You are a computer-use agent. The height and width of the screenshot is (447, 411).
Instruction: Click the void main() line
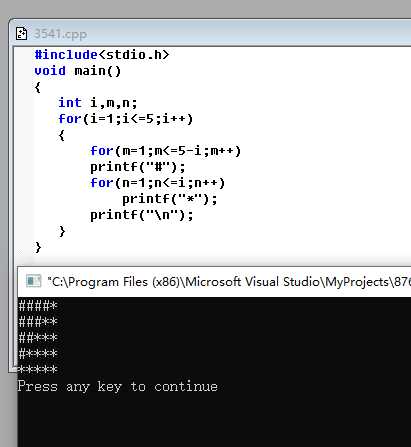tap(78, 71)
